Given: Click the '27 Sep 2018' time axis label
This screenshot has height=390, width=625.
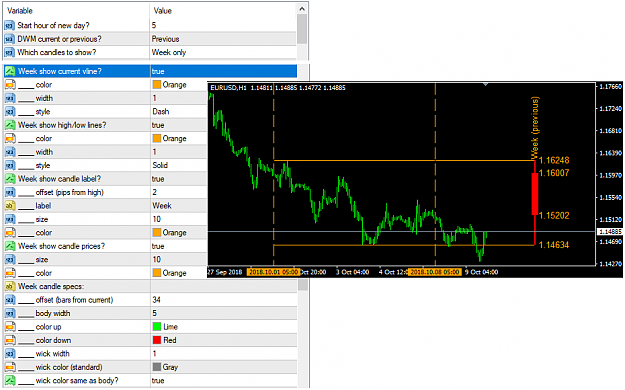Looking at the screenshot, I should (x=225, y=272).
